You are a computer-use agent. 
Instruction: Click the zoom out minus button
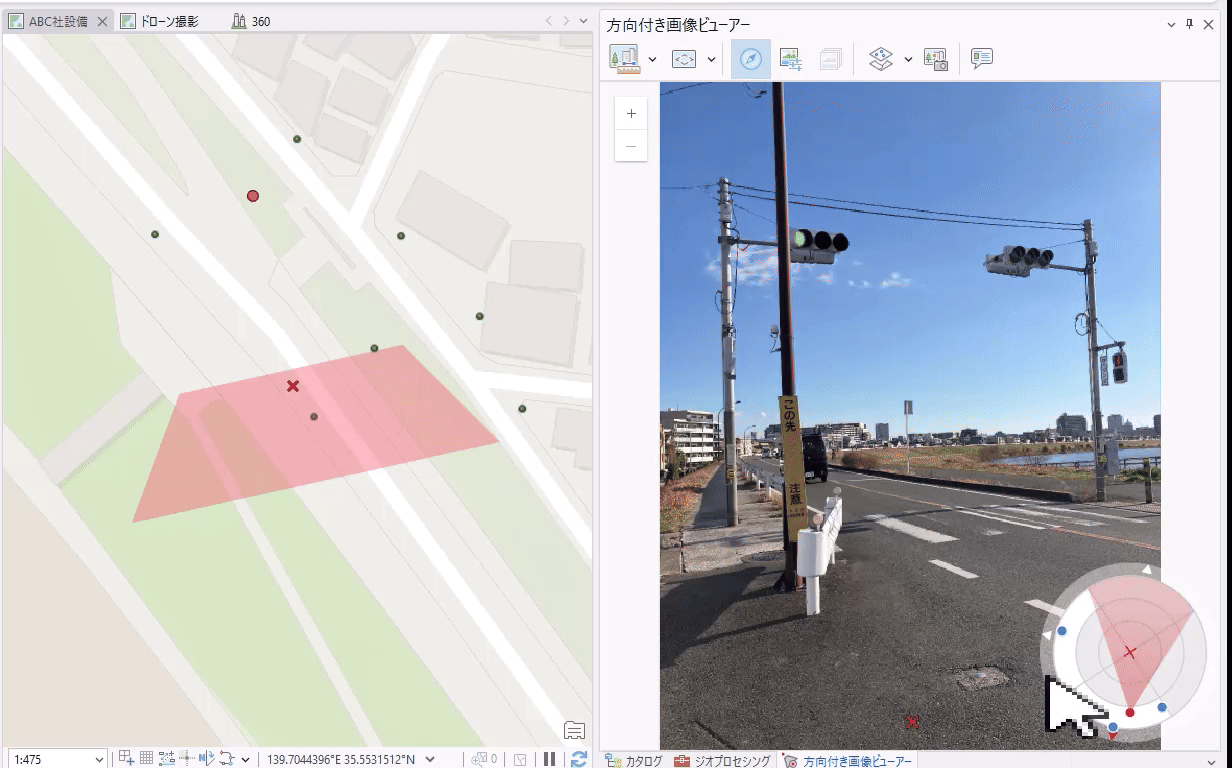click(x=631, y=146)
